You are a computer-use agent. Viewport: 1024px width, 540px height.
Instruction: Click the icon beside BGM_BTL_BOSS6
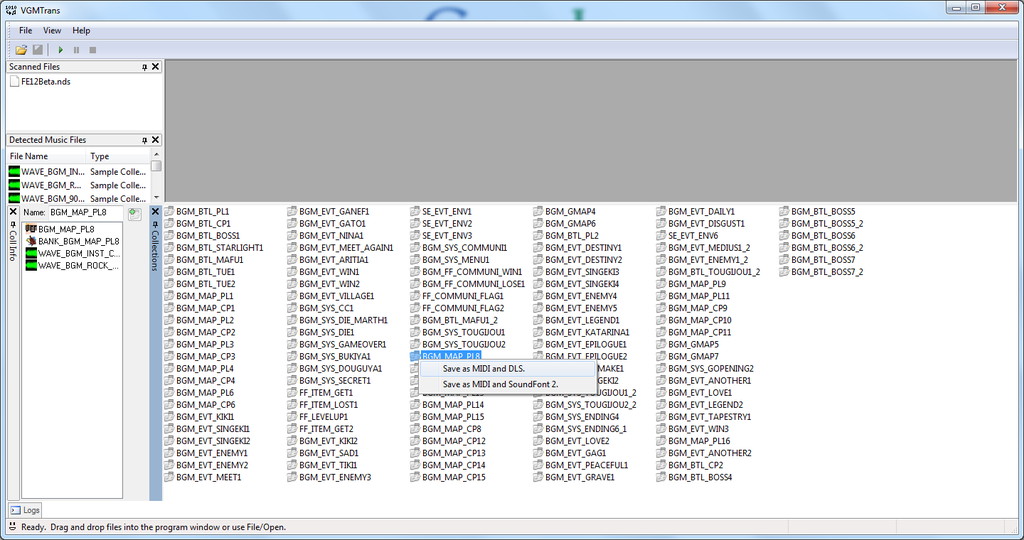pyautogui.click(x=784, y=236)
